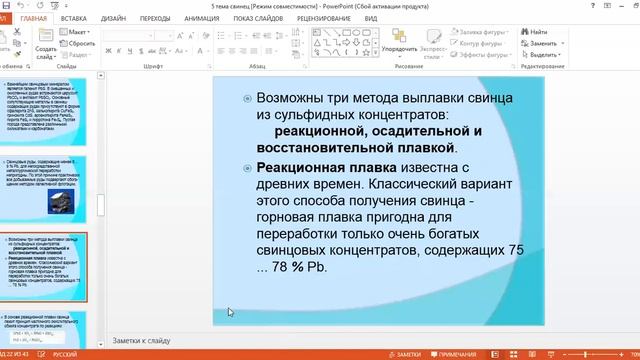
Task: Toggle bold Ж formatting
Action: (108, 51)
